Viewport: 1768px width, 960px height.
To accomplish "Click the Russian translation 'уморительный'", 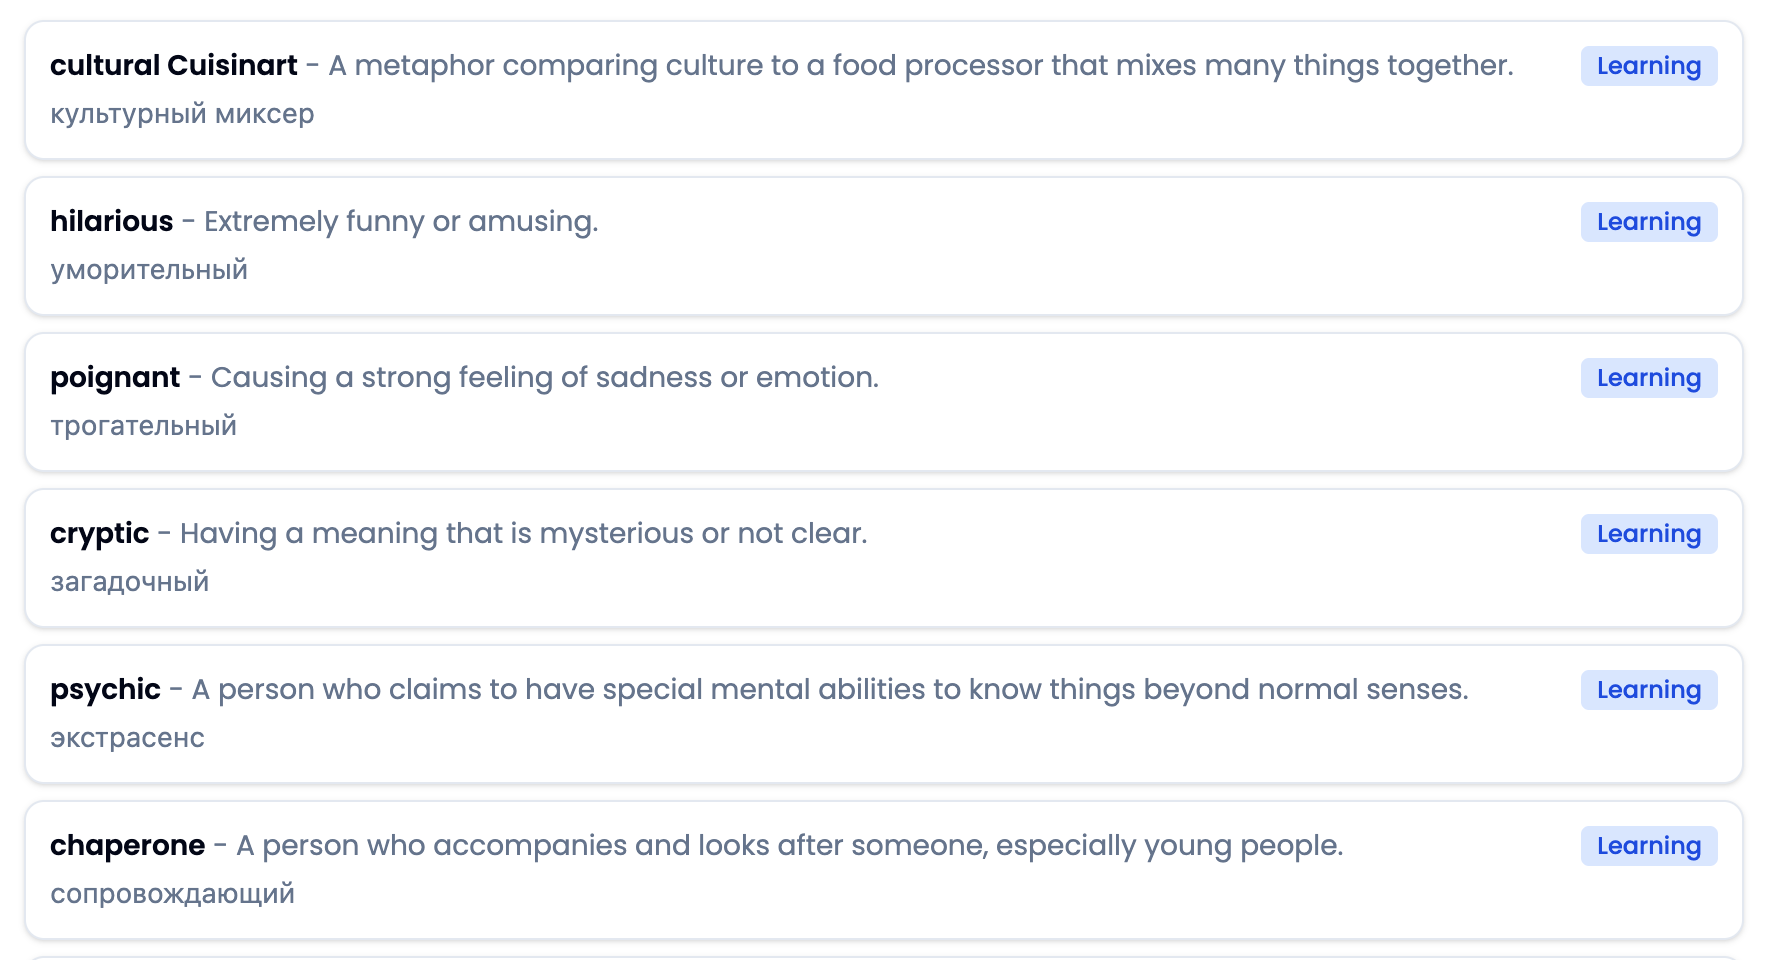I will pos(149,270).
